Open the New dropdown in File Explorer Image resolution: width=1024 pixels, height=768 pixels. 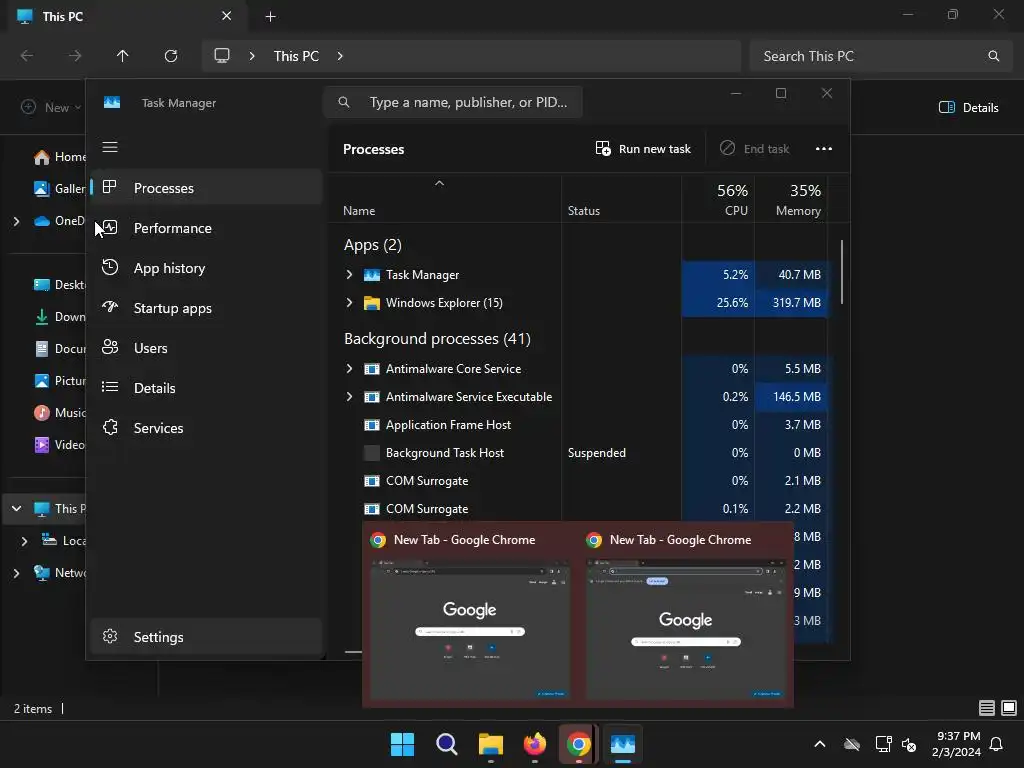tap(51, 108)
